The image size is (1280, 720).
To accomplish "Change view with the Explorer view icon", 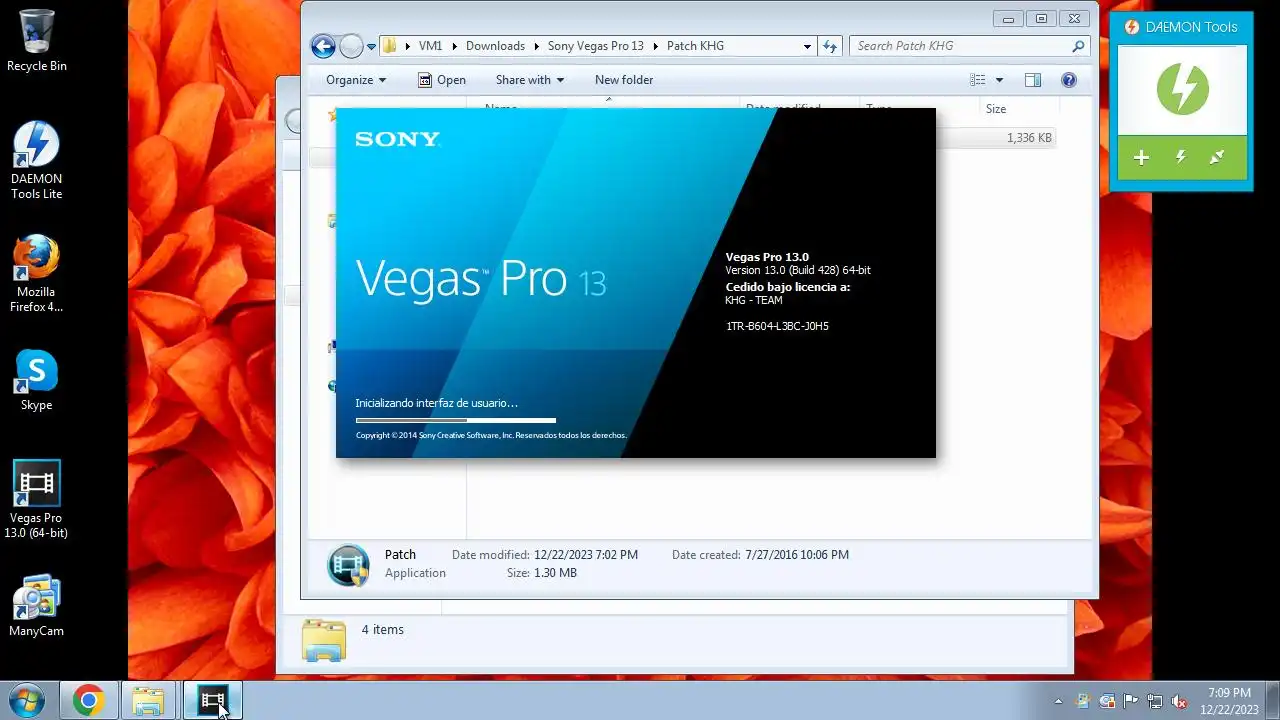I will click(x=978, y=80).
